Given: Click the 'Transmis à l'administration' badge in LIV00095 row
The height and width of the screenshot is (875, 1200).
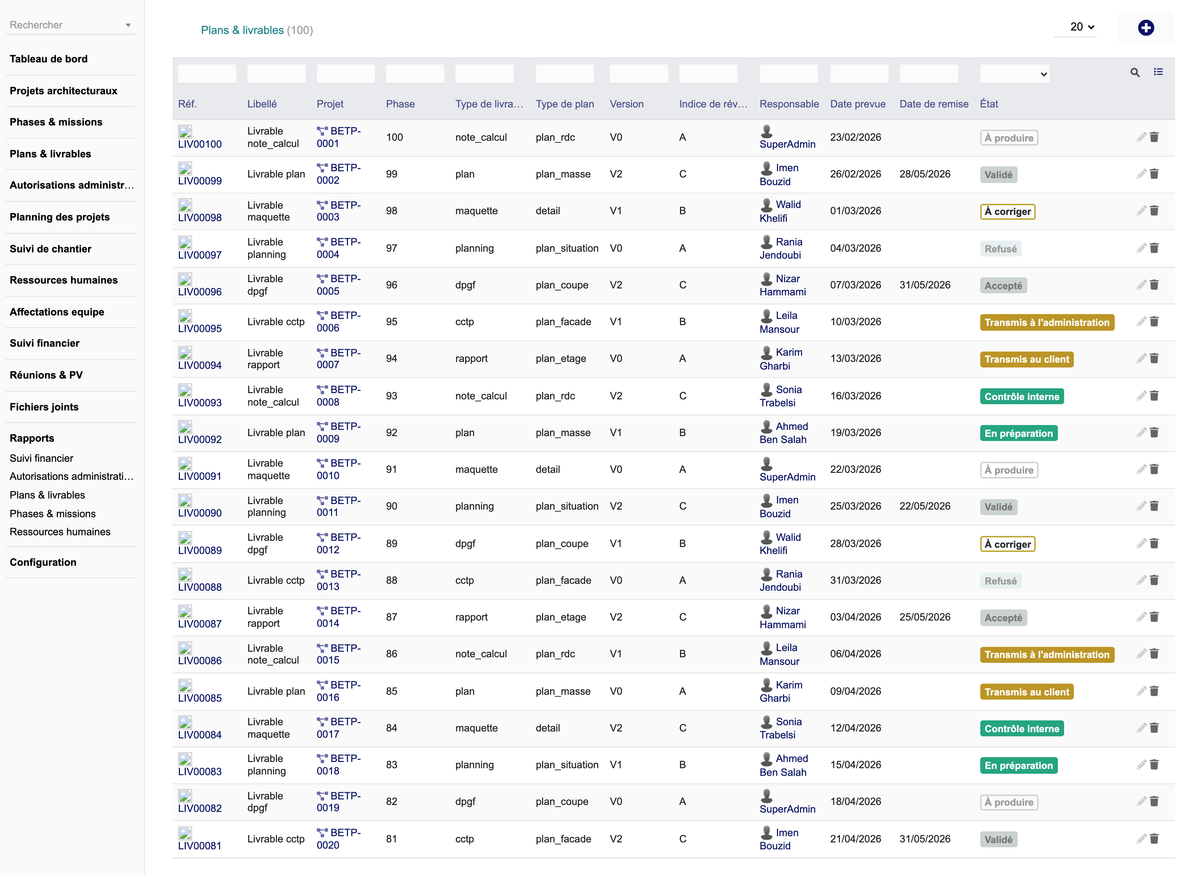Looking at the screenshot, I should tap(1047, 322).
